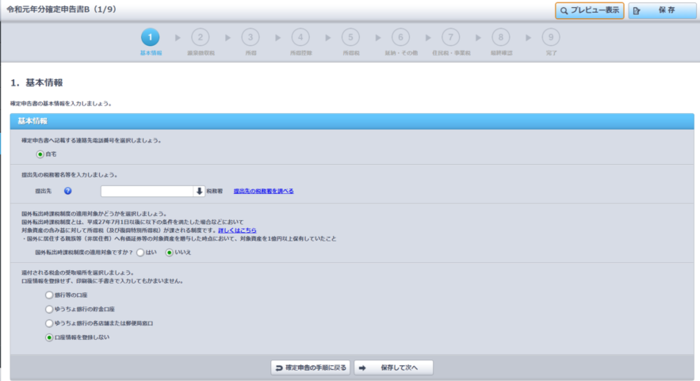The image size is (700, 381).
Task: Select the 自宅 radio button
Action: click(40, 155)
